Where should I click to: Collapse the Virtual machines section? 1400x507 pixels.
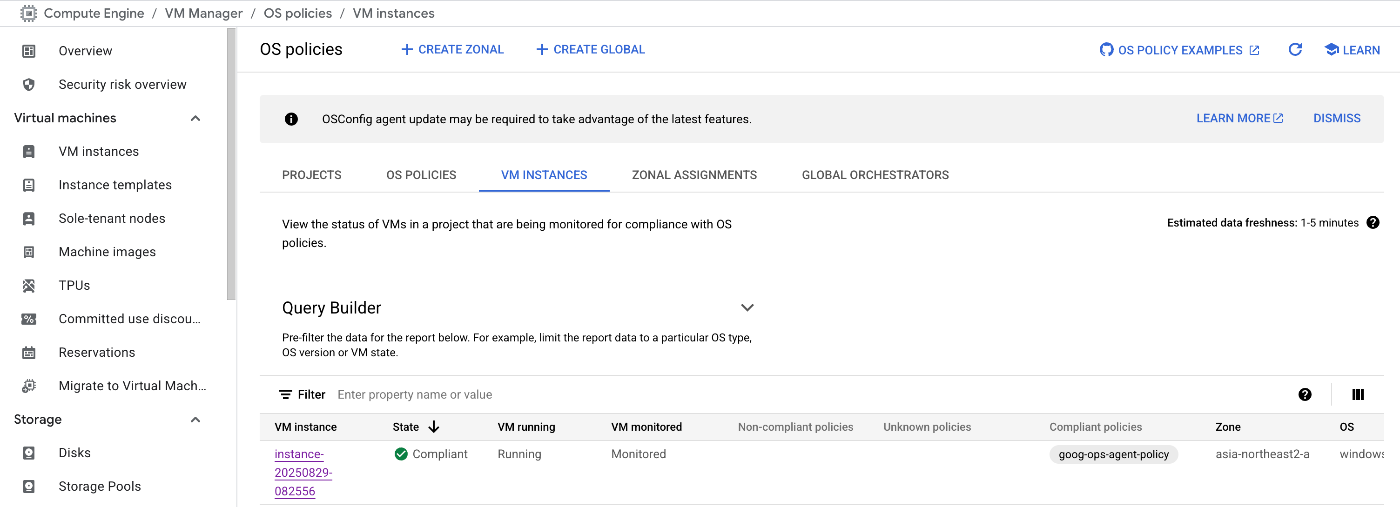[195, 118]
